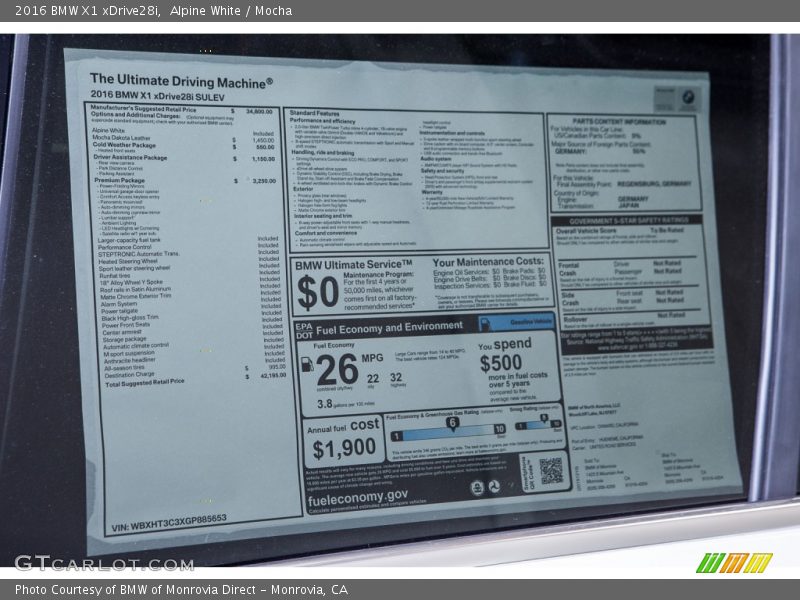Click the Smog Rating scale bar
This screenshot has width=800, height=600.
(539, 424)
